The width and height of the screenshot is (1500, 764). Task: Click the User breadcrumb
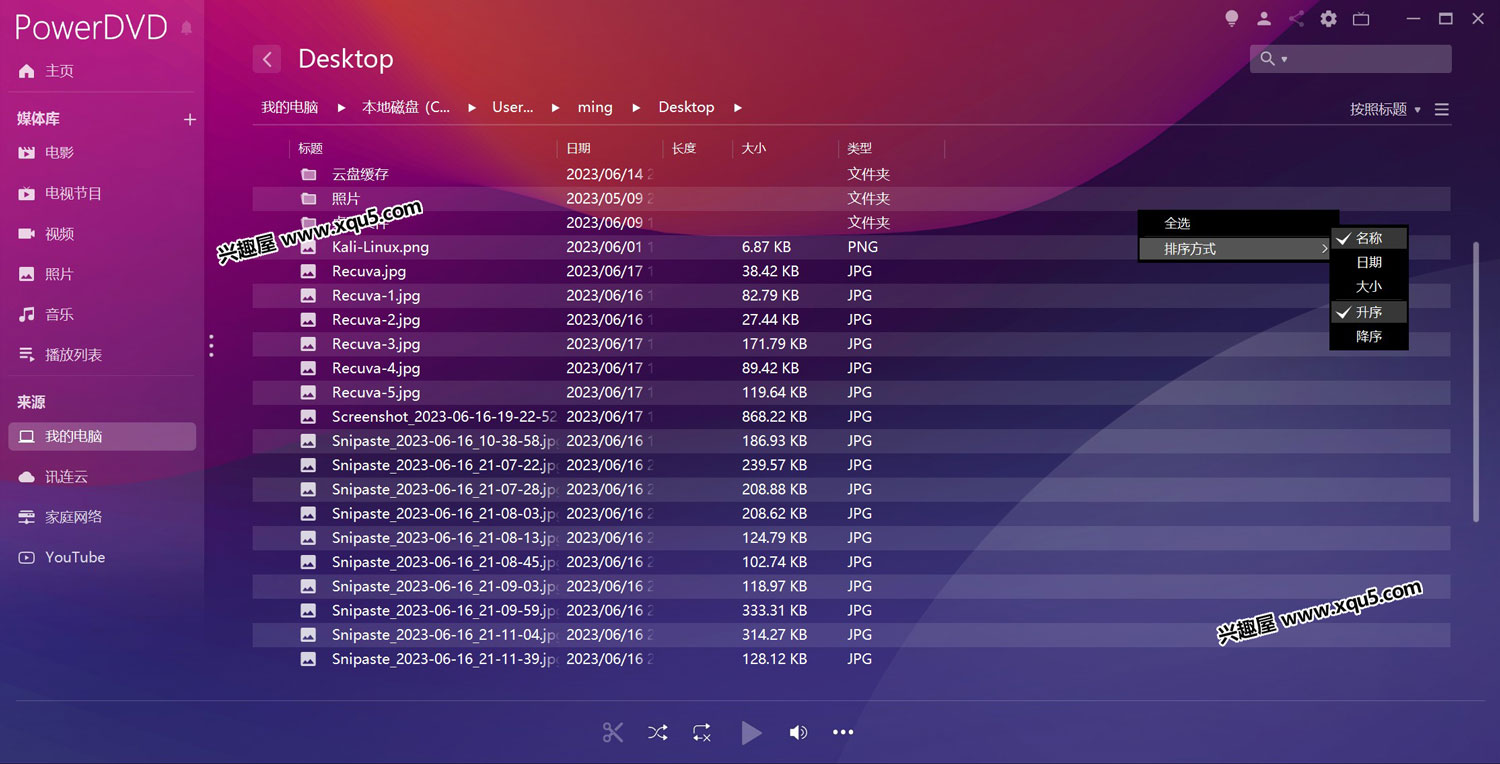(x=513, y=108)
